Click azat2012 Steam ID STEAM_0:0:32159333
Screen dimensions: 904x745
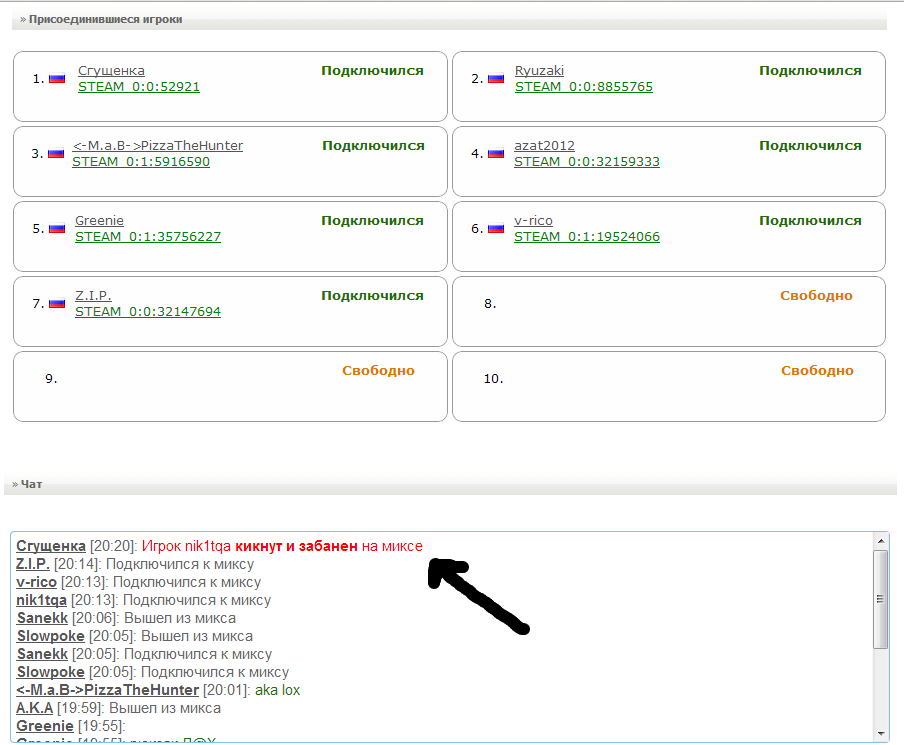click(586, 162)
